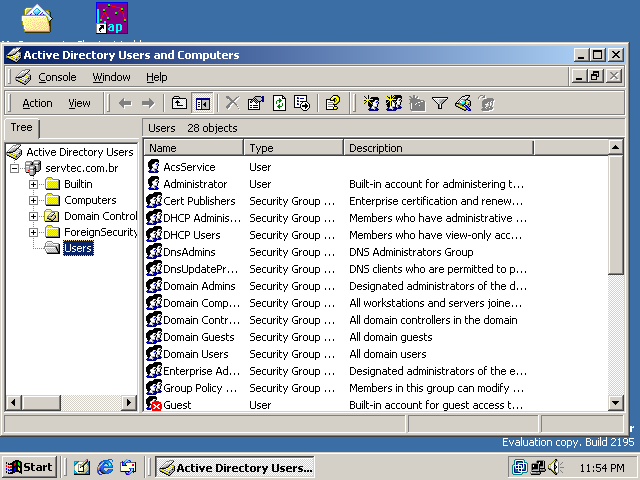Click the Enterprise Admins group icon
640x480 pixels.
[x=154, y=371]
